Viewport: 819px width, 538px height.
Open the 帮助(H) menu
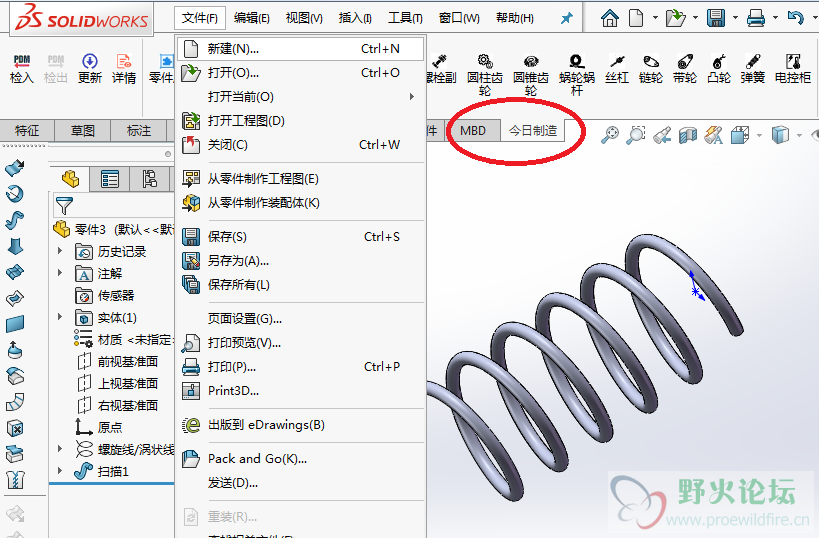514,18
